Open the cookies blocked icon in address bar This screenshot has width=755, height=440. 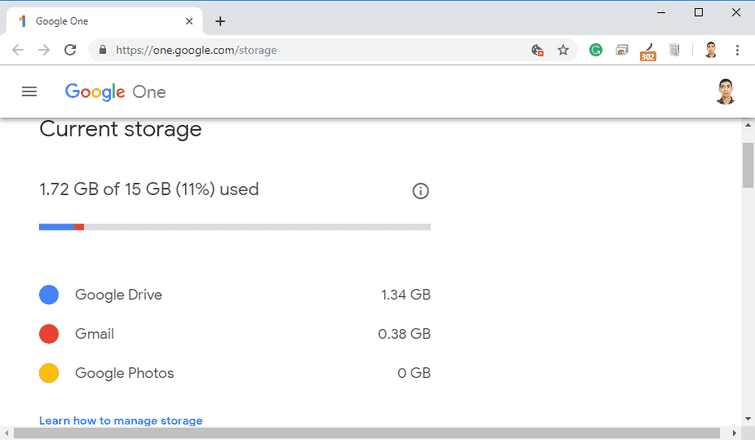click(x=537, y=50)
